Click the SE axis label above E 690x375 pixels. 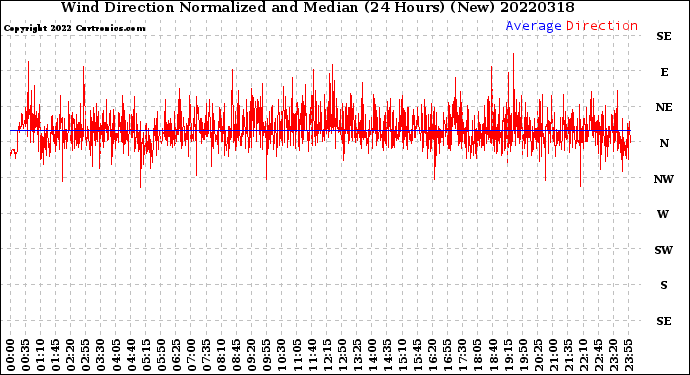664,36
